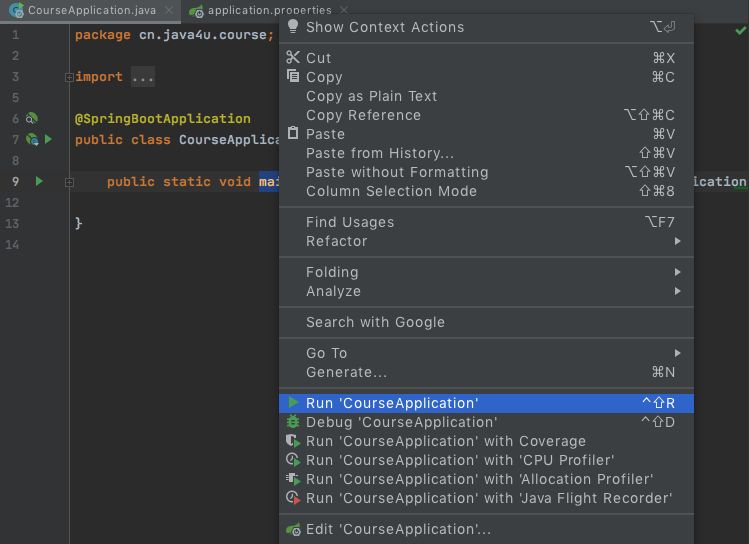Run with 'Java Flight Recorder' option
749x544 pixels.
[488, 498]
